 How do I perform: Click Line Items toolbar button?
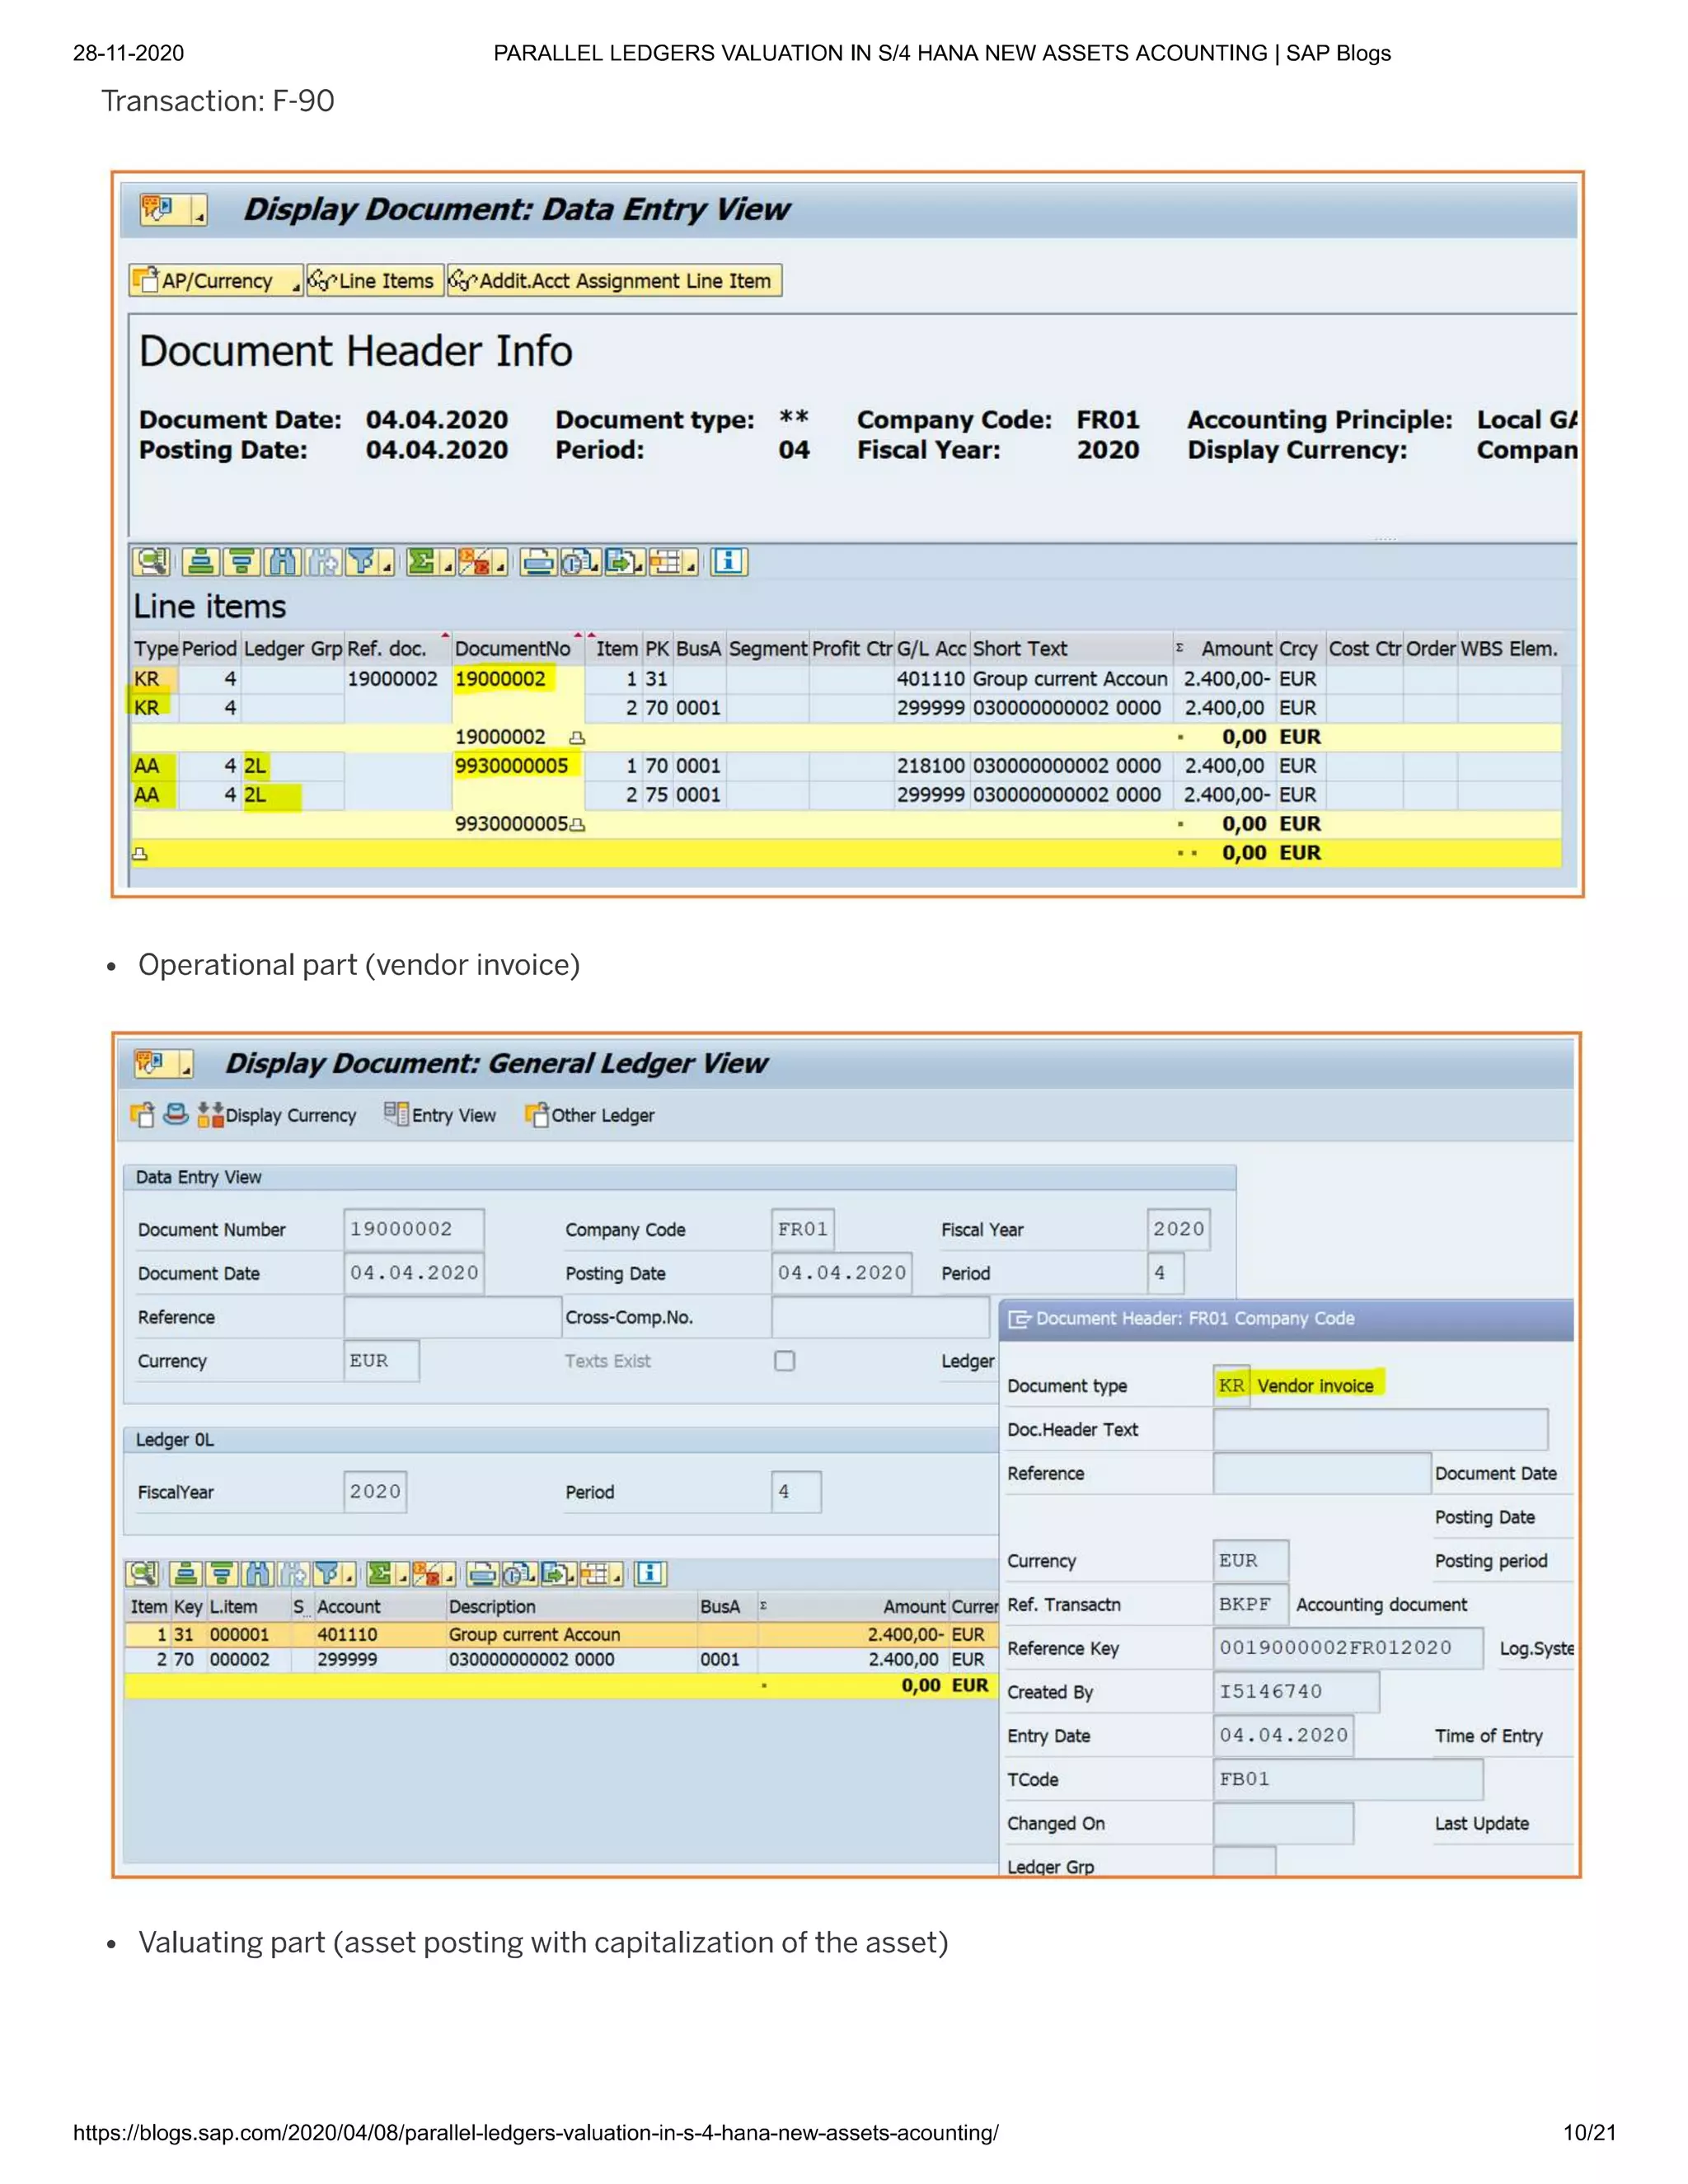click(375, 281)
